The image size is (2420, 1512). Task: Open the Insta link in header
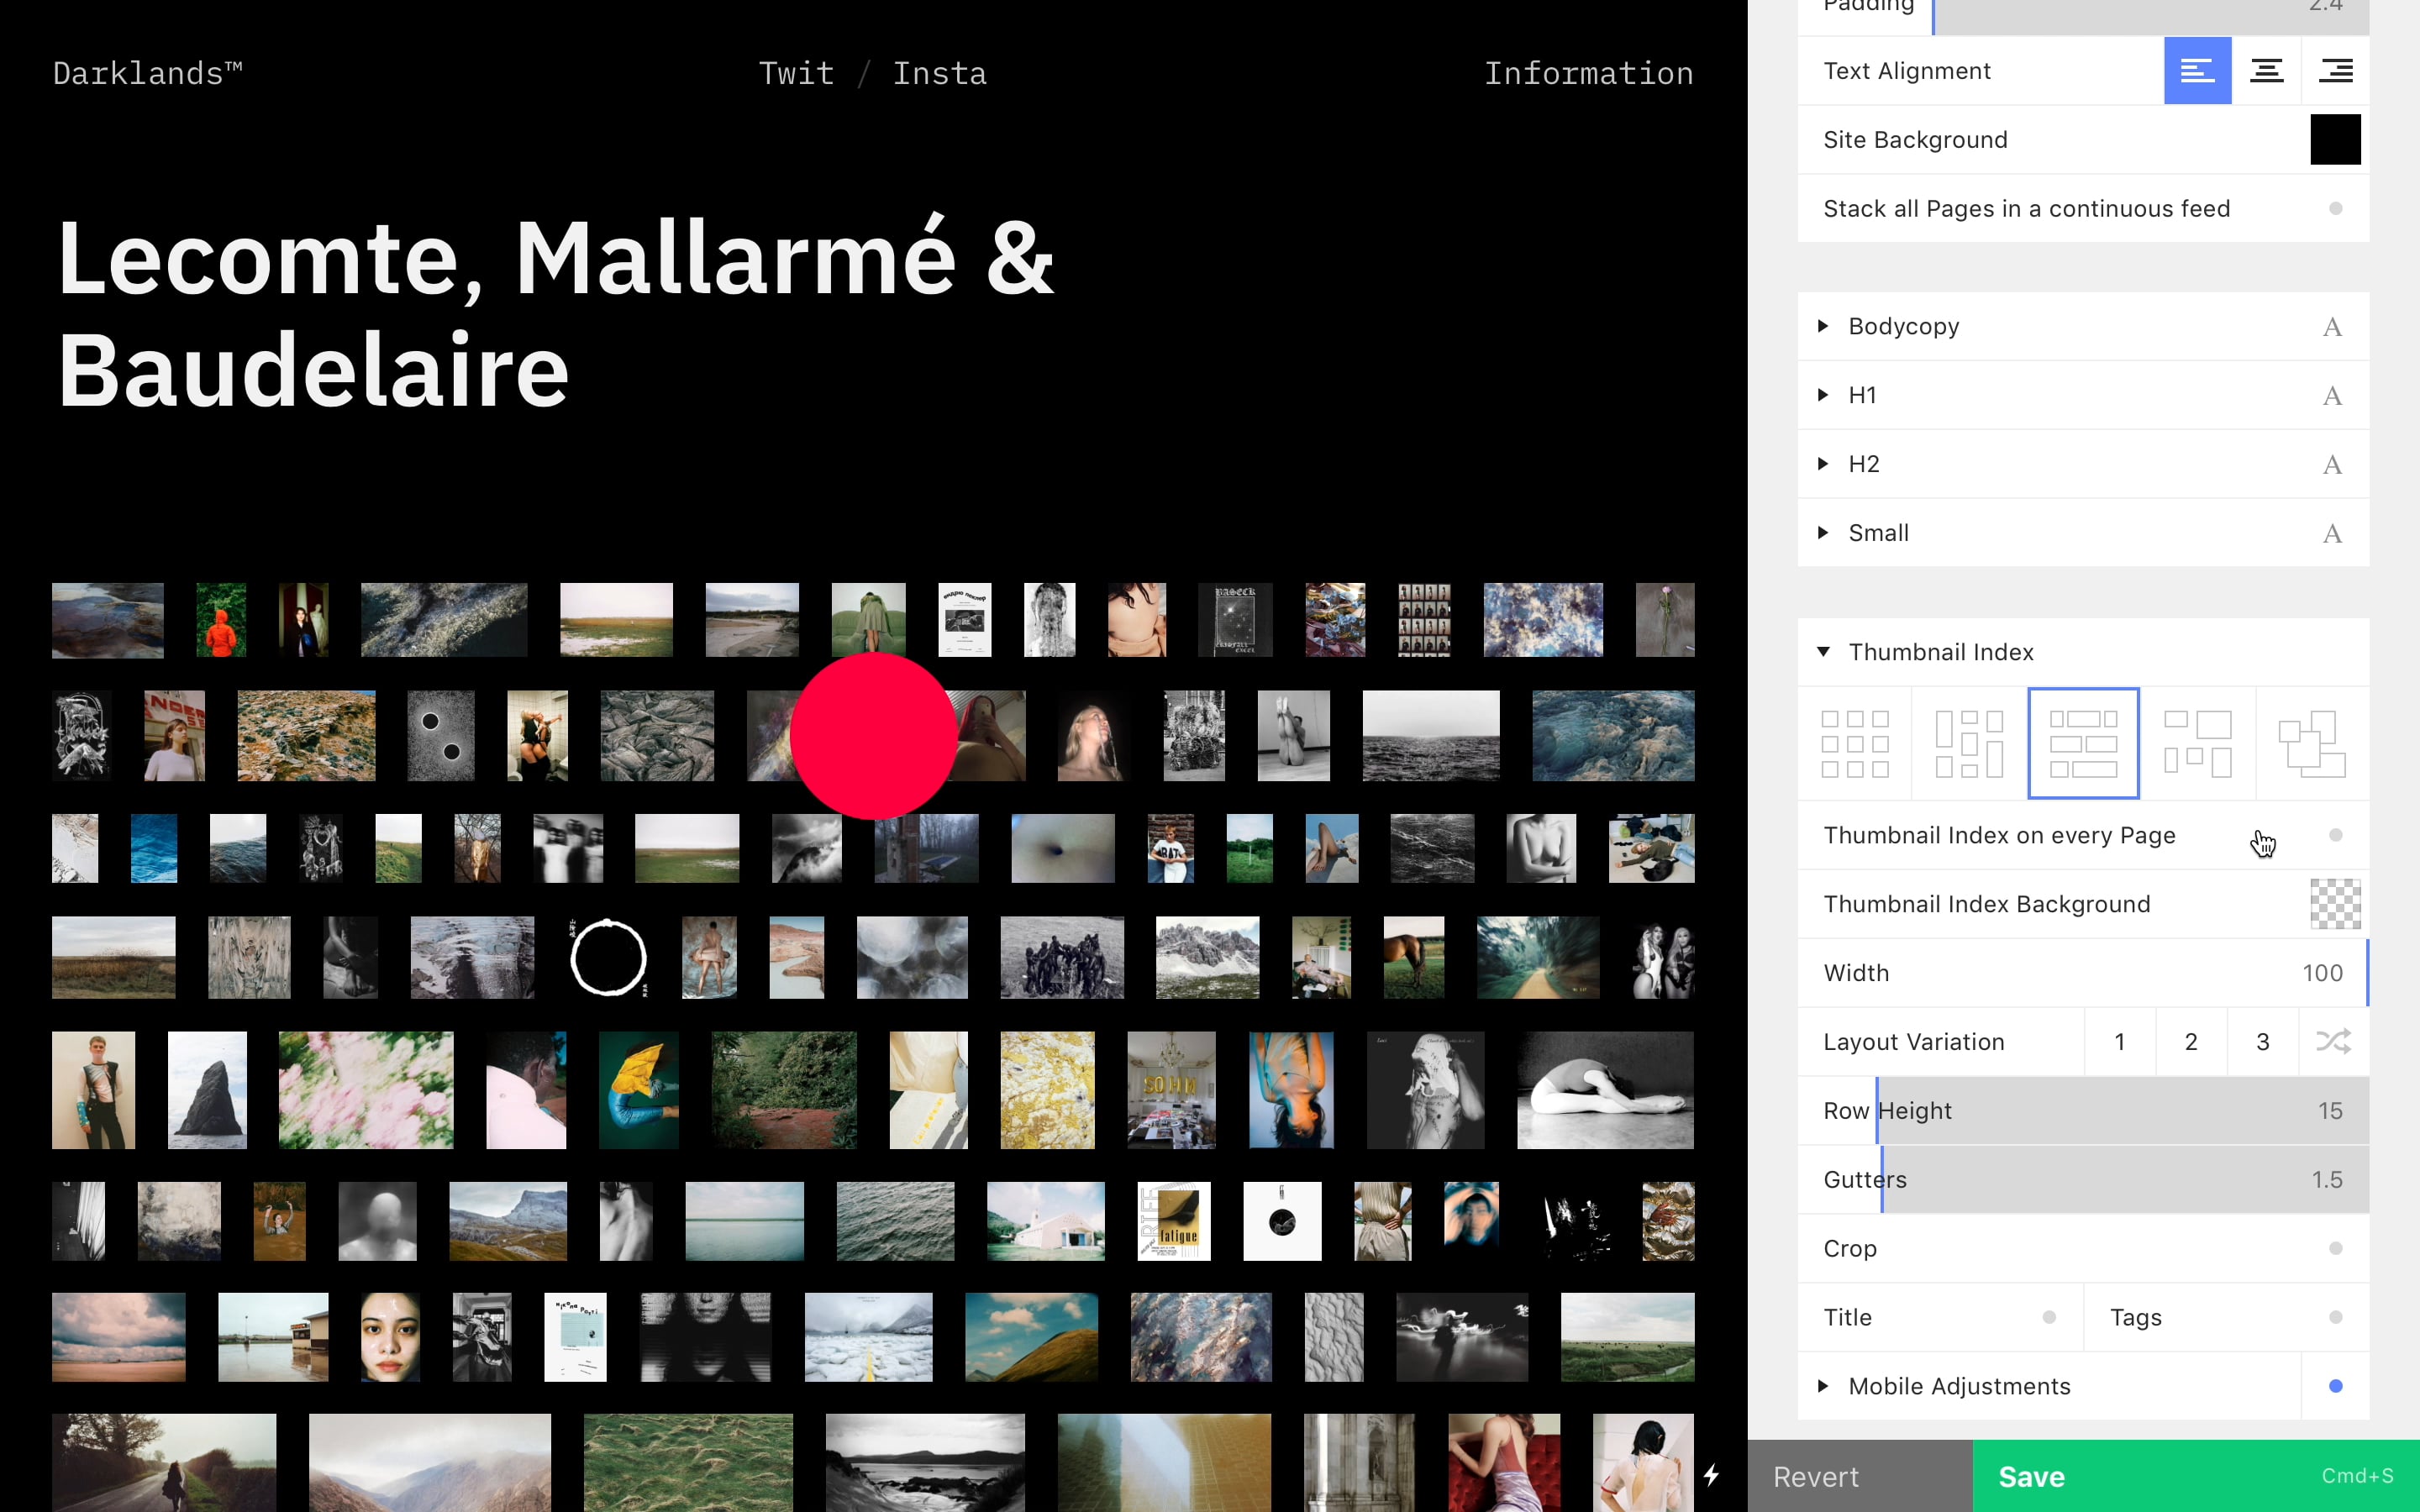pyautogui.click(x=939, y=73)
